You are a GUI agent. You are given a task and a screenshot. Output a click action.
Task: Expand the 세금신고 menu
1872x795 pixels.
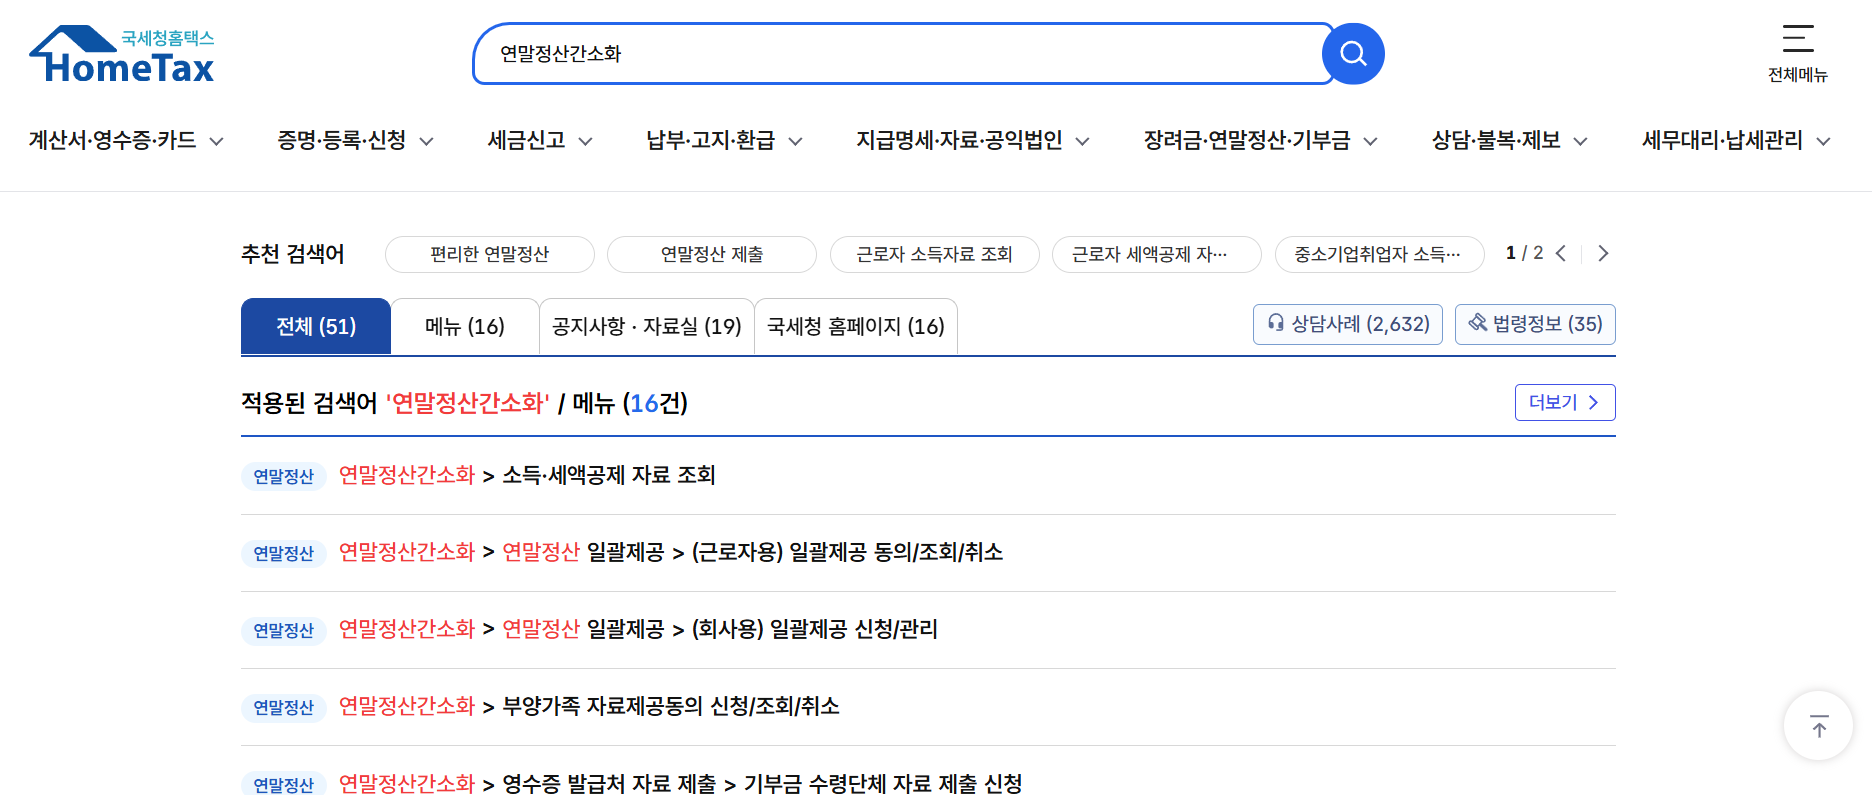pos(540,141)
